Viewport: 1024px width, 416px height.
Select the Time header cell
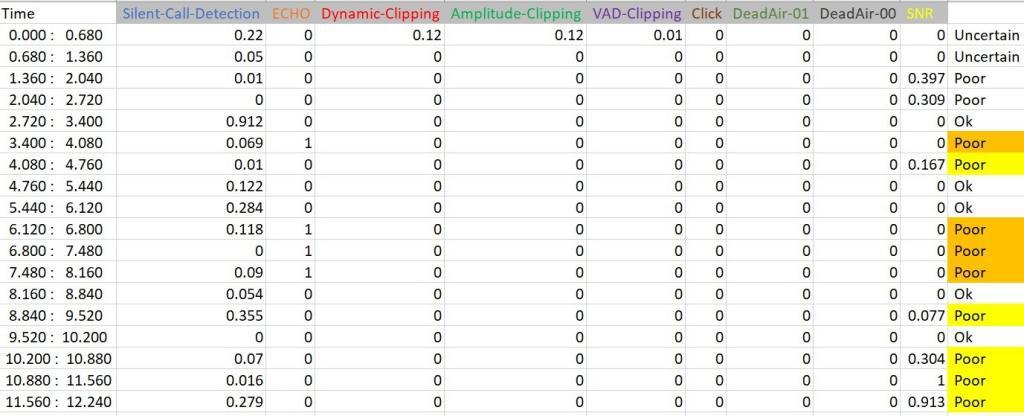(58, 13)
